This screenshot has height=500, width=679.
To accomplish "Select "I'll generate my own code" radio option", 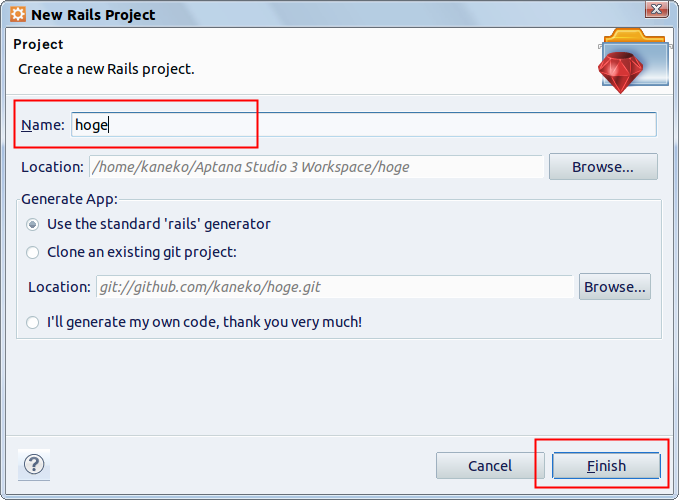I will point(32,322).
